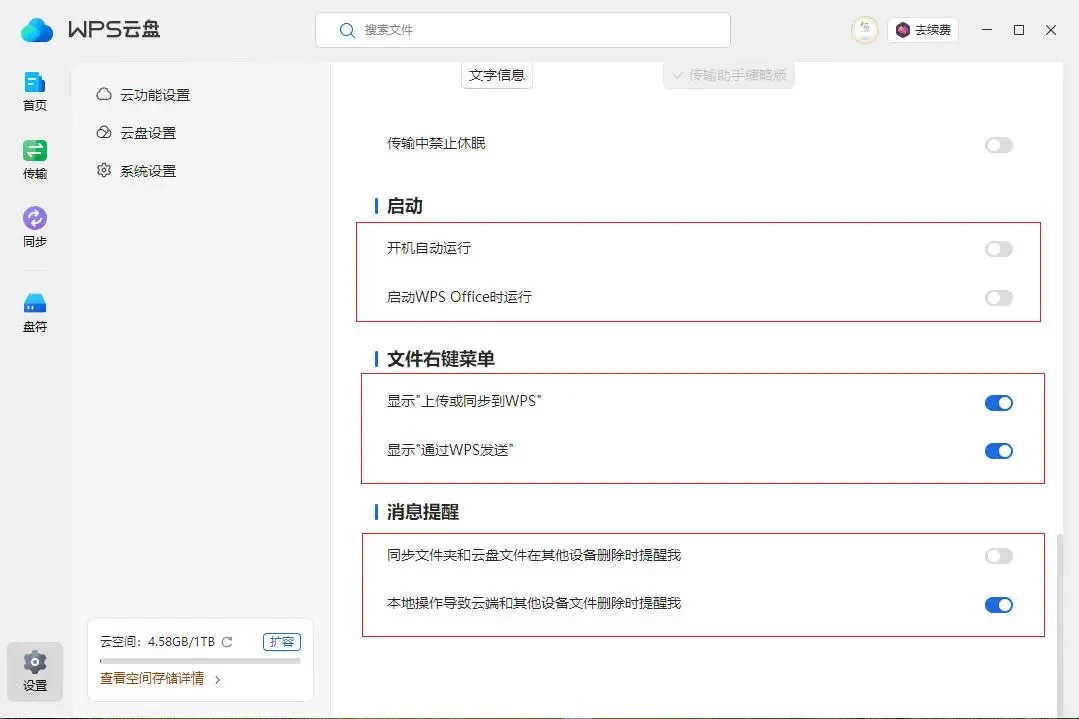
Task: Click the cloud space usage progress bar
Action: 200,661
